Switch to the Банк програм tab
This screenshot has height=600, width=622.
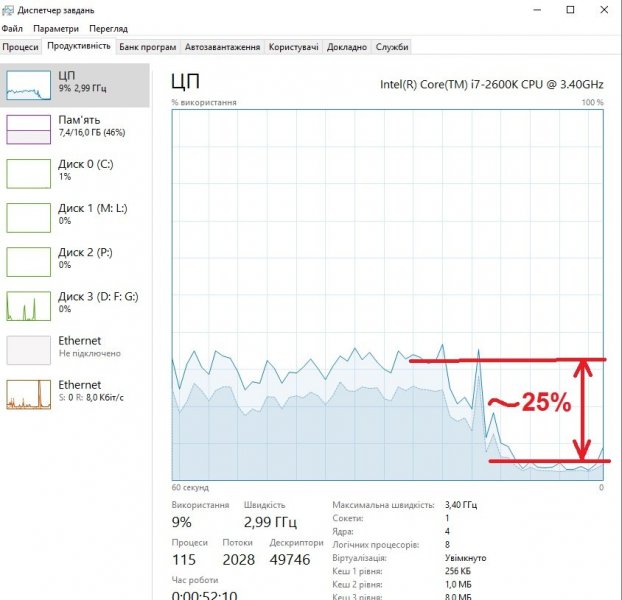tap(147, 47)
